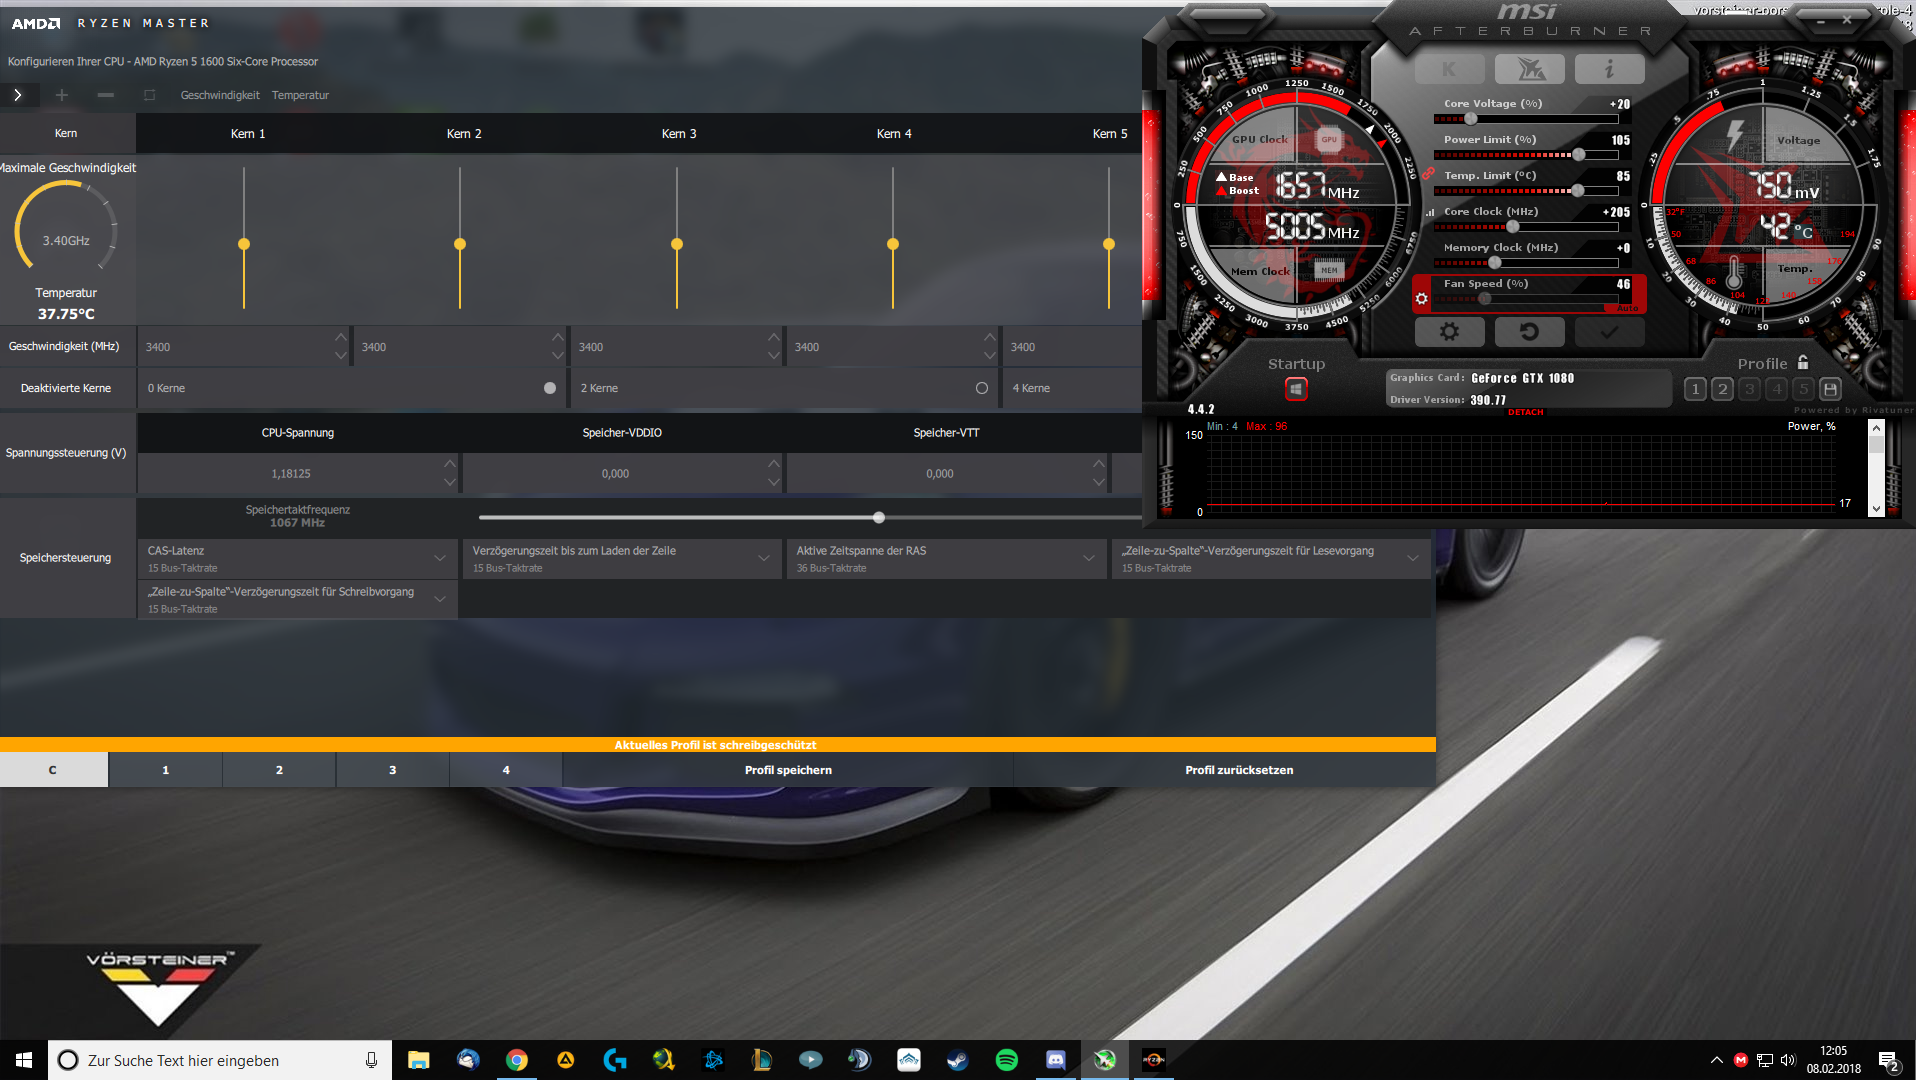Click the Core Voltage slider handle
The image size is (1916, 1080).
tap(1470, 119)
